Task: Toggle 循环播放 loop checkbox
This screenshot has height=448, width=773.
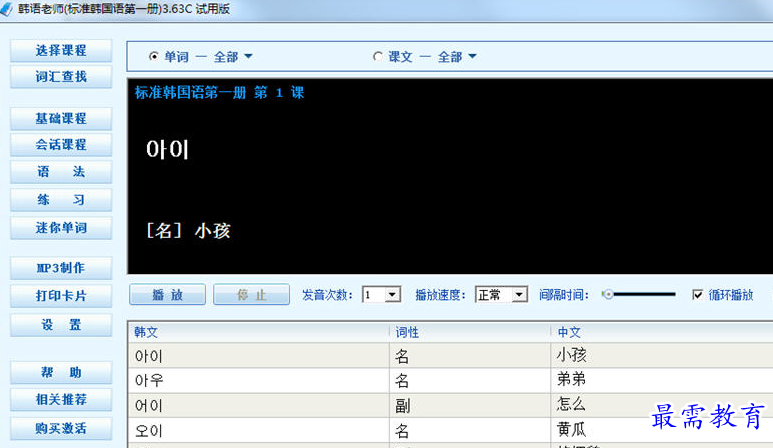Action: (697, 295)
